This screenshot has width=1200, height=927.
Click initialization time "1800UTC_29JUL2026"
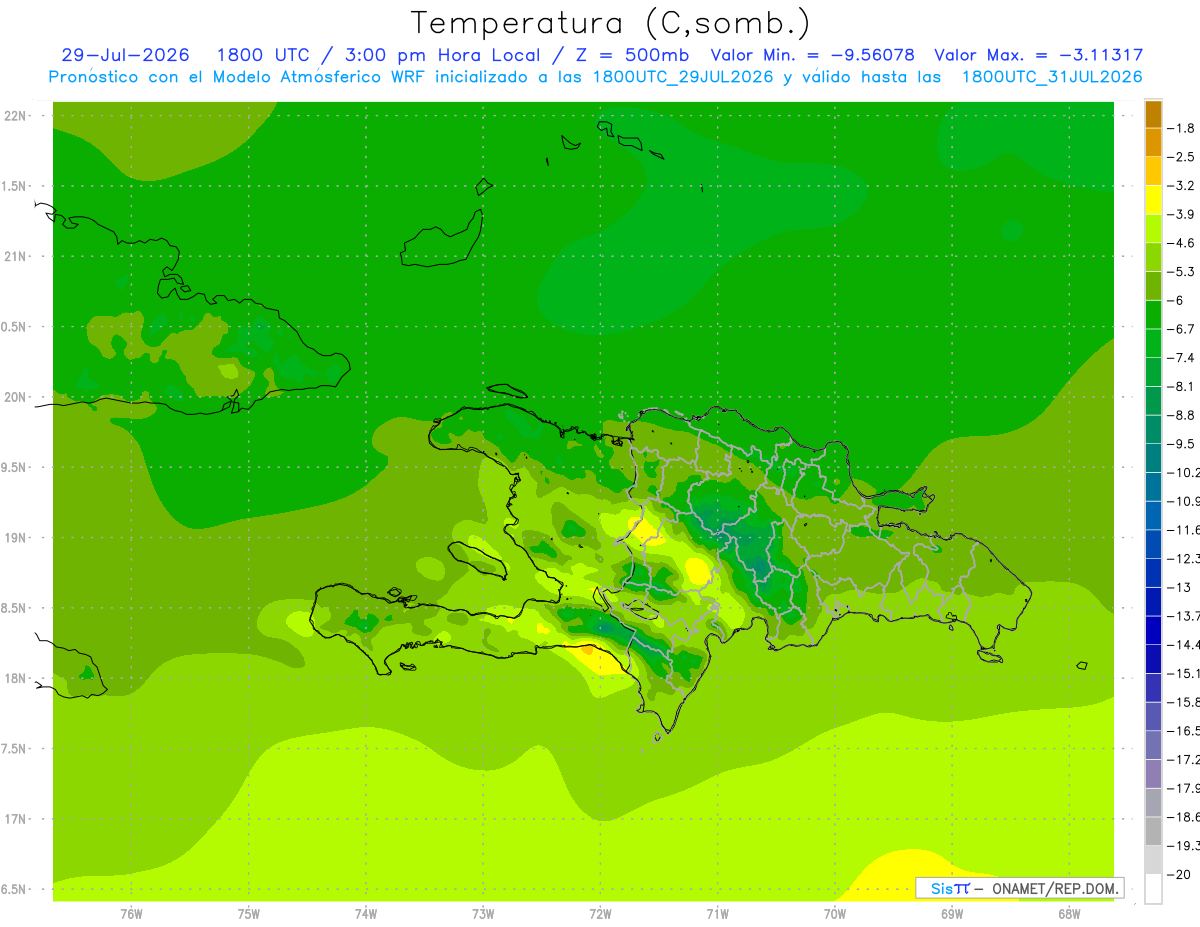pos(683,77)
